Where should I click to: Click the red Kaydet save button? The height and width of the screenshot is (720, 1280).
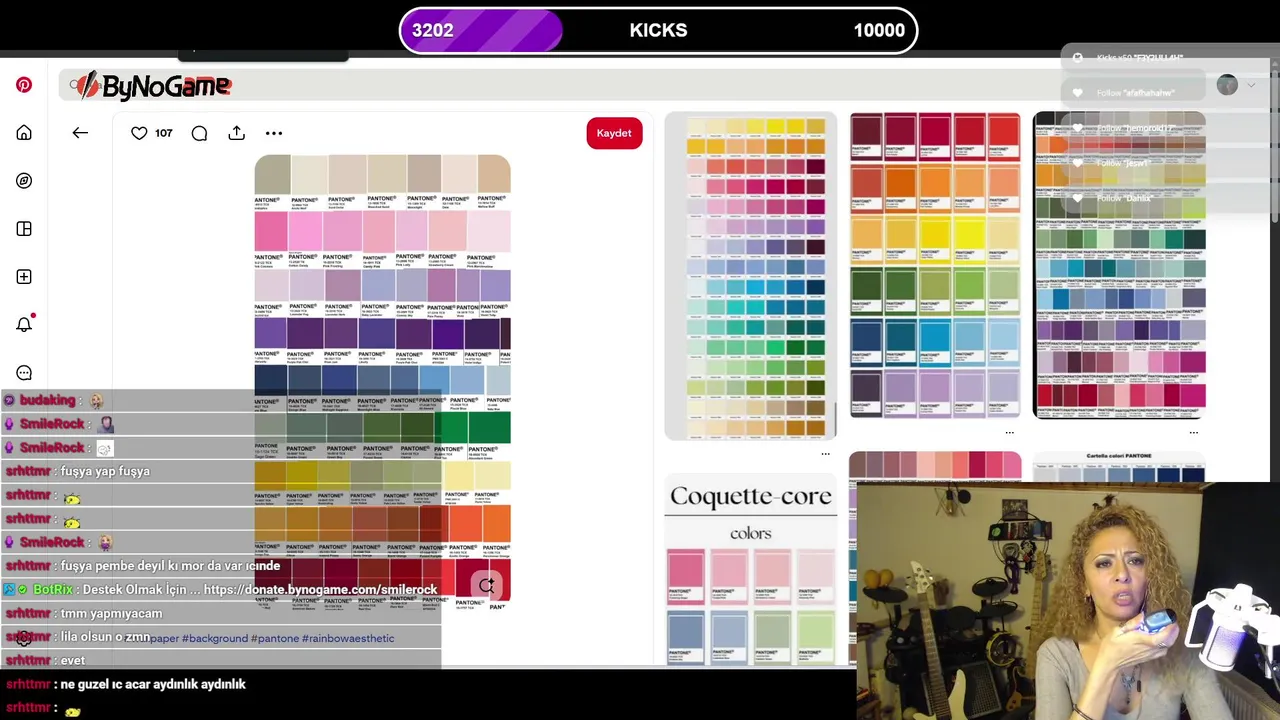(x=614, y=133)
